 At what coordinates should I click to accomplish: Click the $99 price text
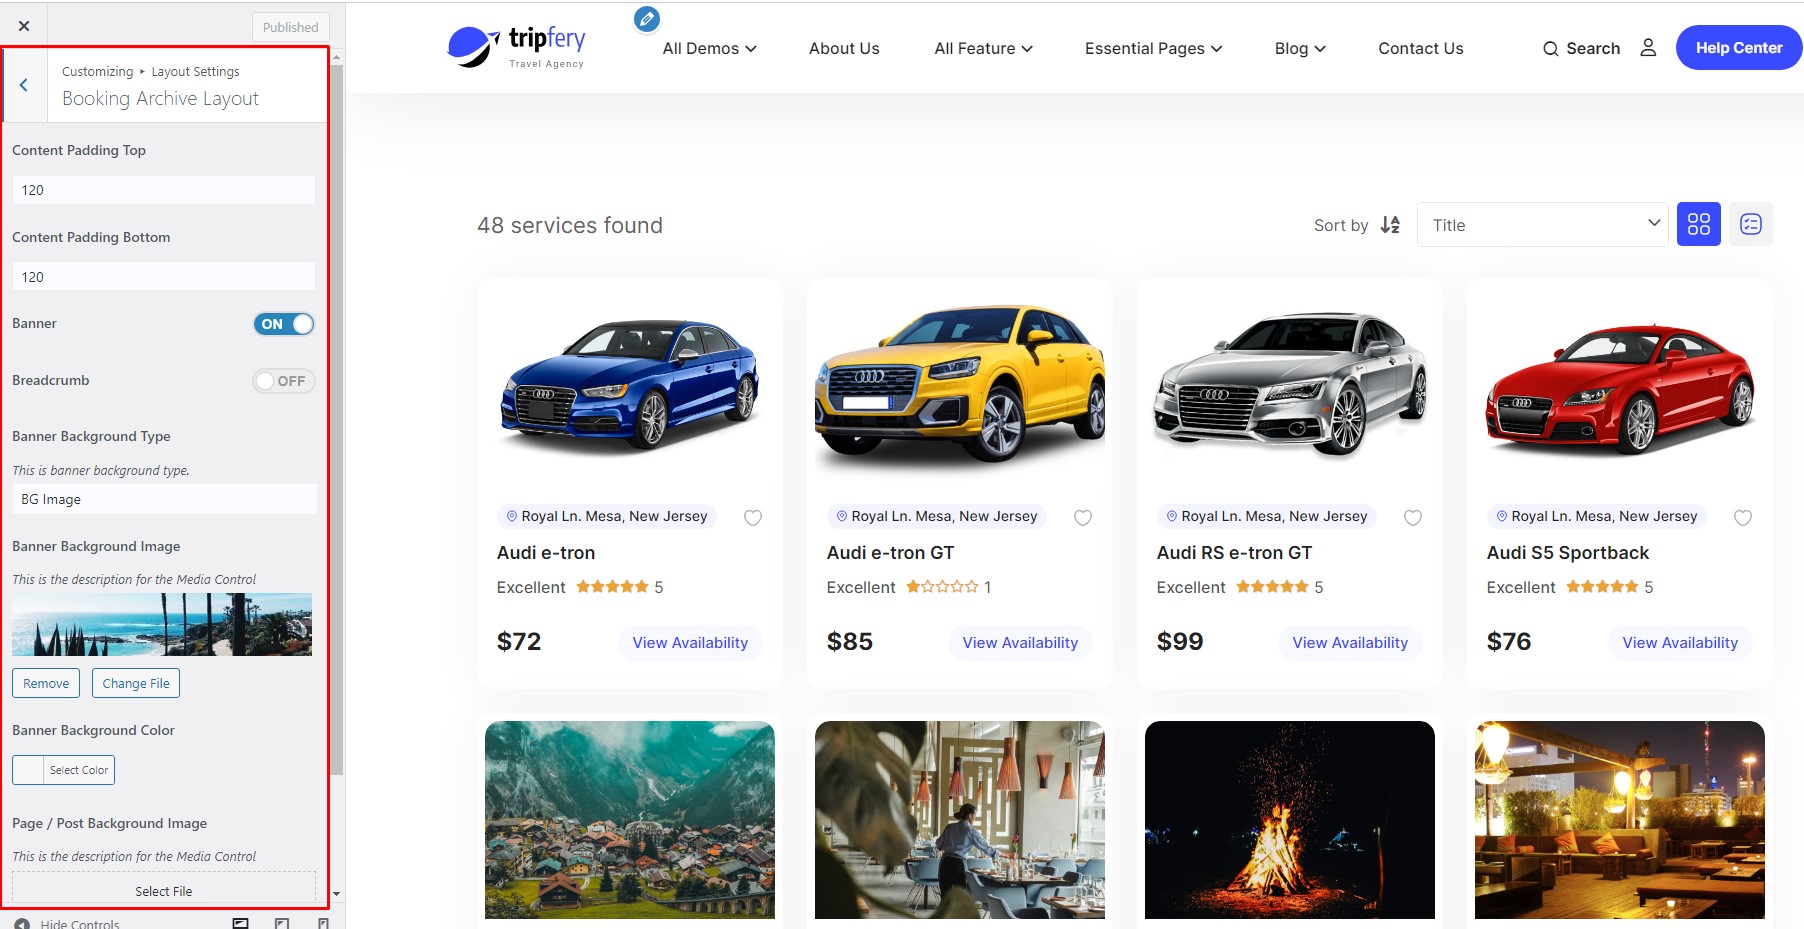coord(1180,642)
